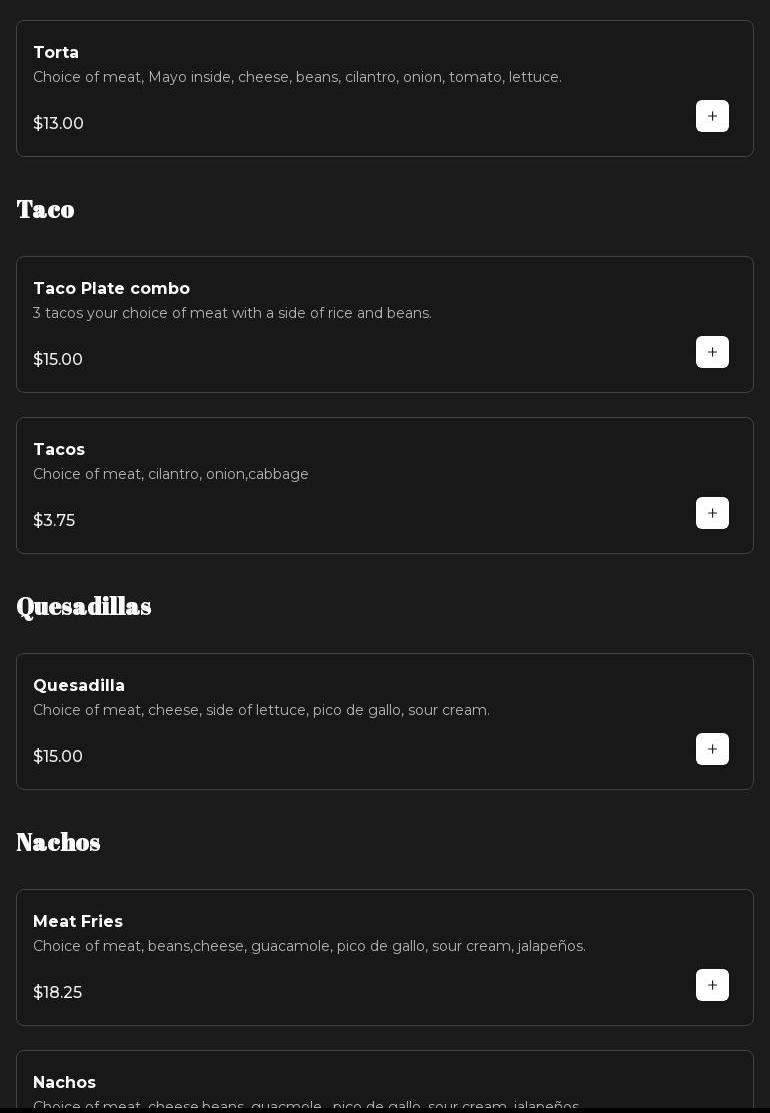The height and width of the screenshot is (1113, 770).
Task: Click the $18.25 Meat Fries price
Action: click(57, 993)
